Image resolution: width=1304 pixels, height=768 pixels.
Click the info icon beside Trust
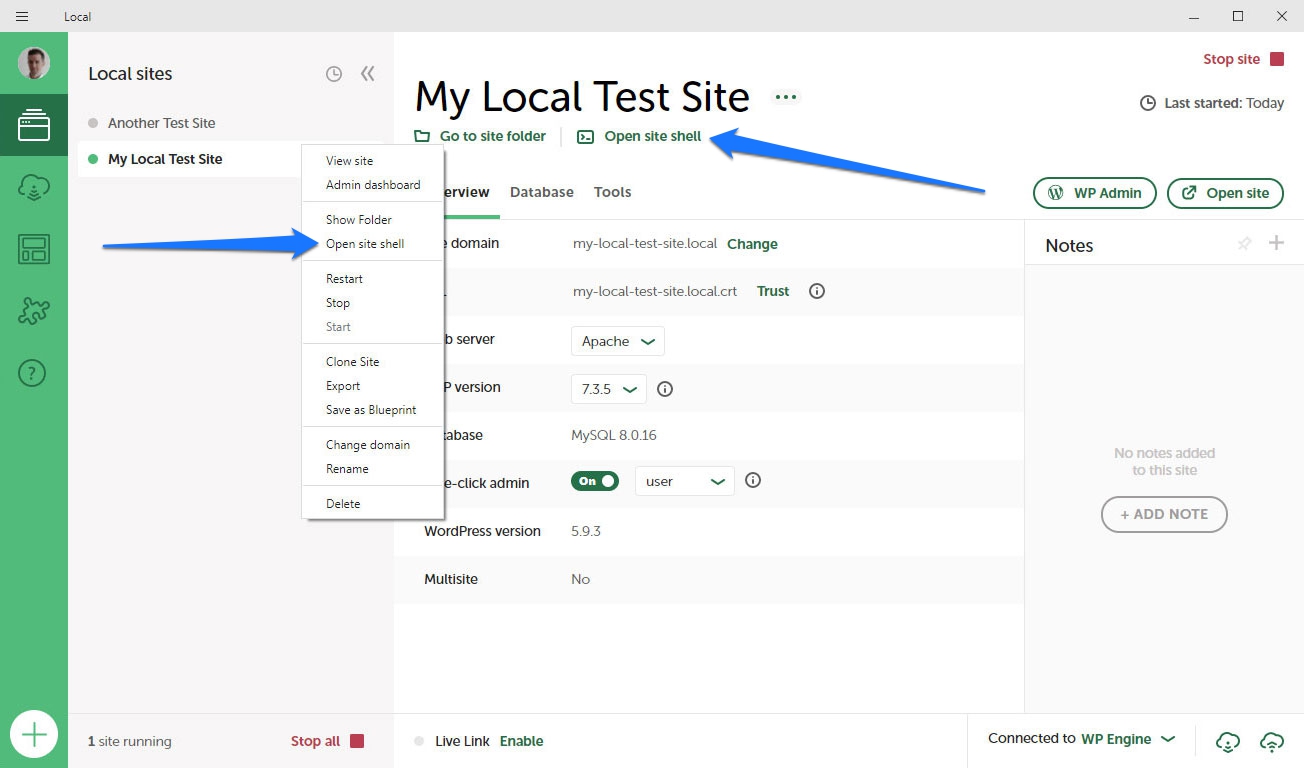[x=817, y=291]
